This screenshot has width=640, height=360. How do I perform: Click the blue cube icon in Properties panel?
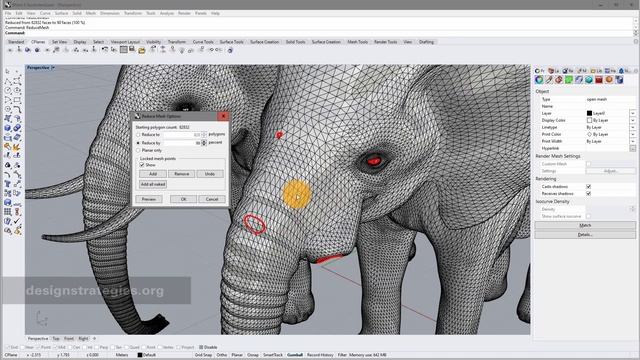pos(619,80)
